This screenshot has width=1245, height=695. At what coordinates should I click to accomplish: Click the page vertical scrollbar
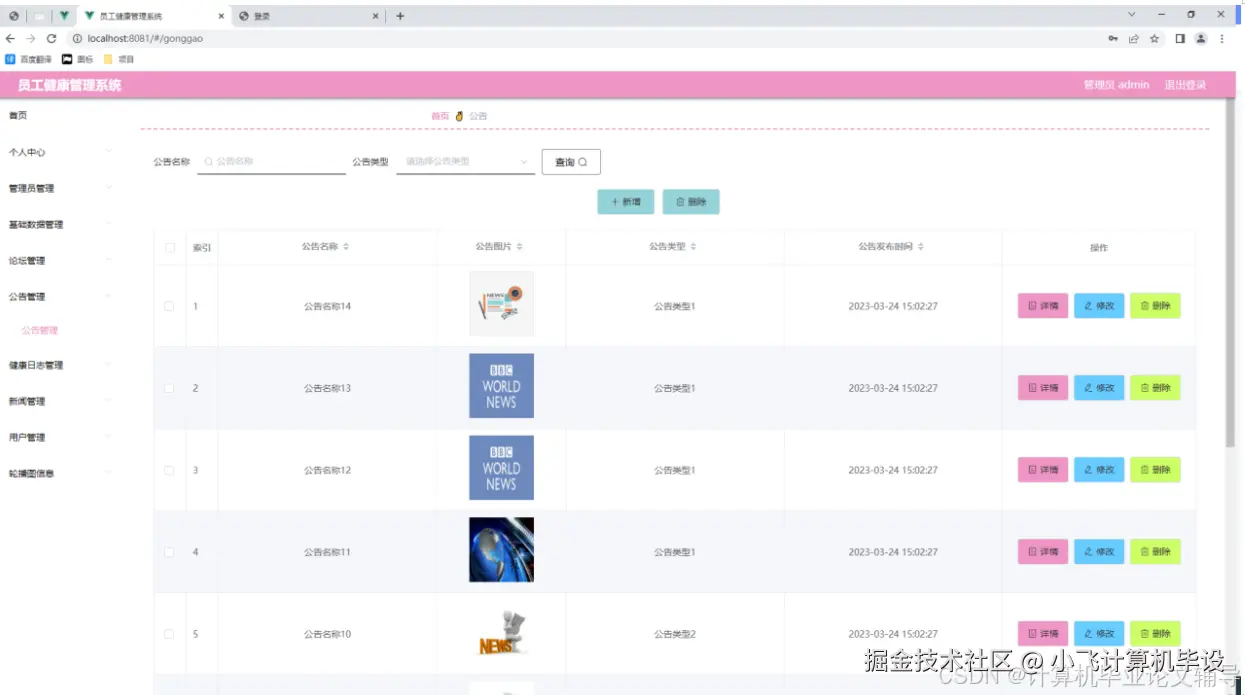(1230, 273)
